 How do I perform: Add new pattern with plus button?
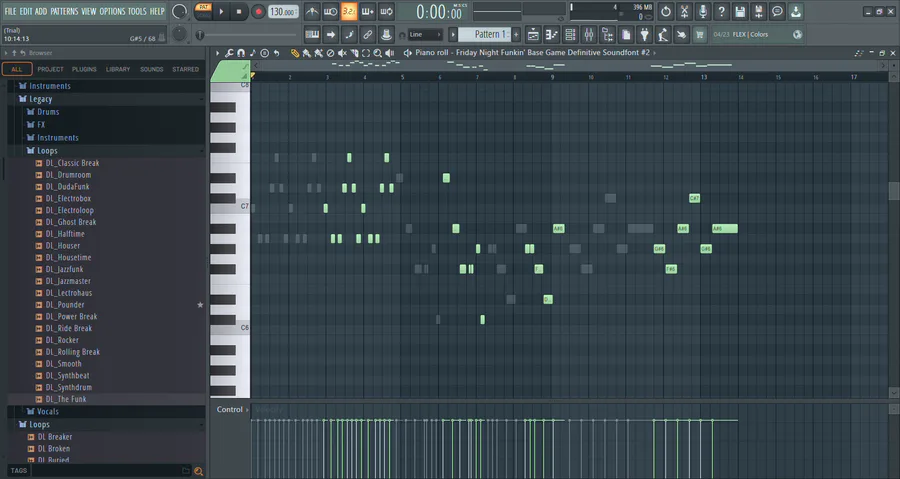516,34
